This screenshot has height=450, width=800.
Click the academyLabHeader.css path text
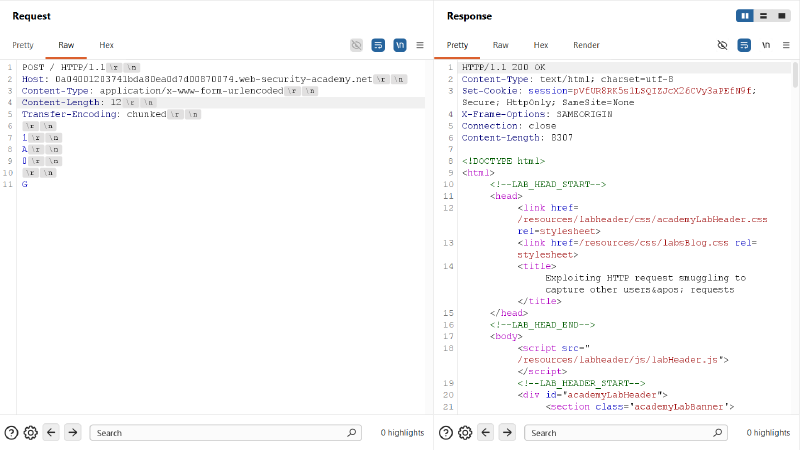point(642,219)
